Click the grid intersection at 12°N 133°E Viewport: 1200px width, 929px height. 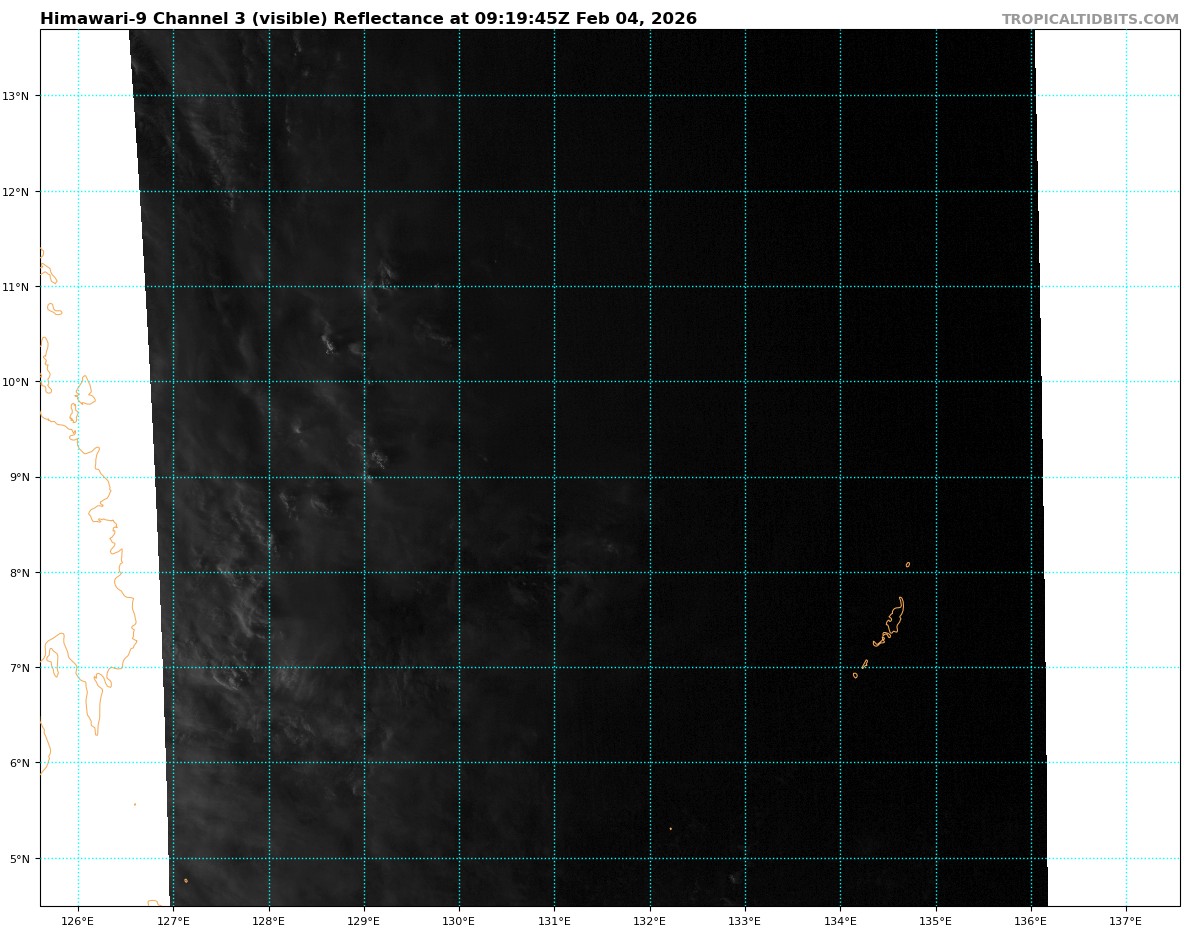click(745, 191)
